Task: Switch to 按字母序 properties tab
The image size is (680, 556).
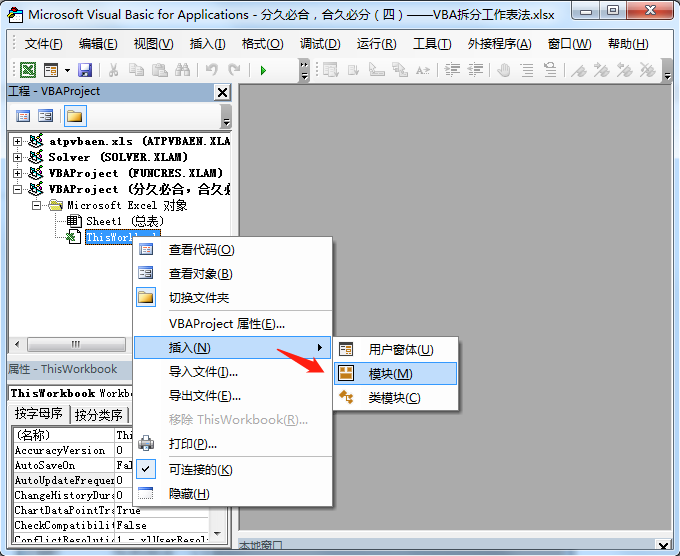Action: coord(39,413)
